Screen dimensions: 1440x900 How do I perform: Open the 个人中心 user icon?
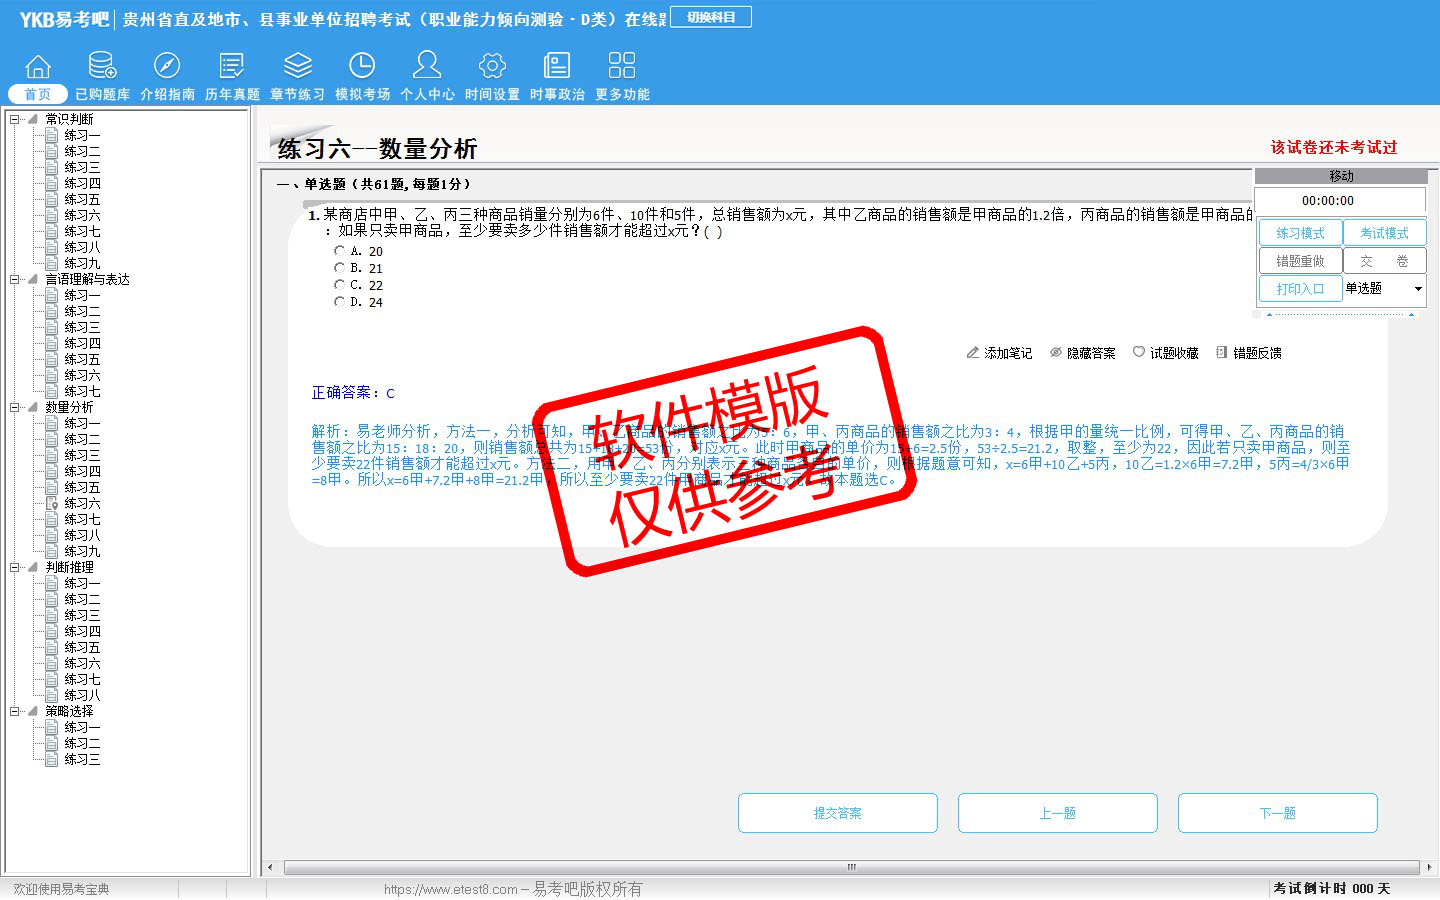point(427,67)
